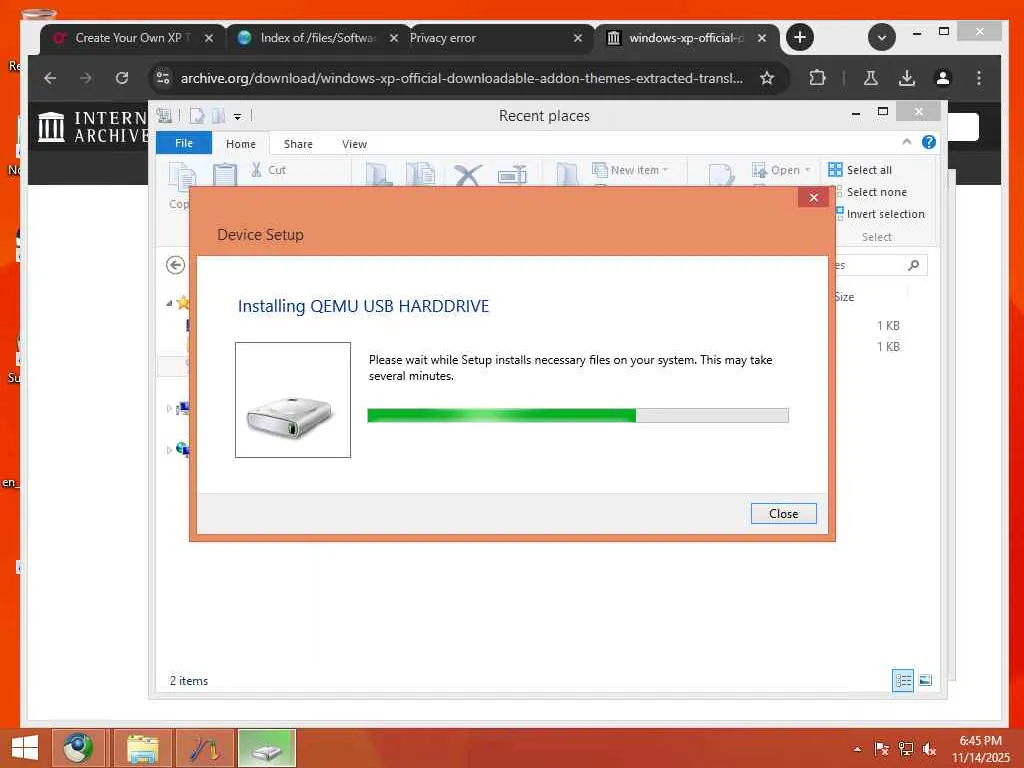Collapse the Favorites tree node

(x=169, y=303)
